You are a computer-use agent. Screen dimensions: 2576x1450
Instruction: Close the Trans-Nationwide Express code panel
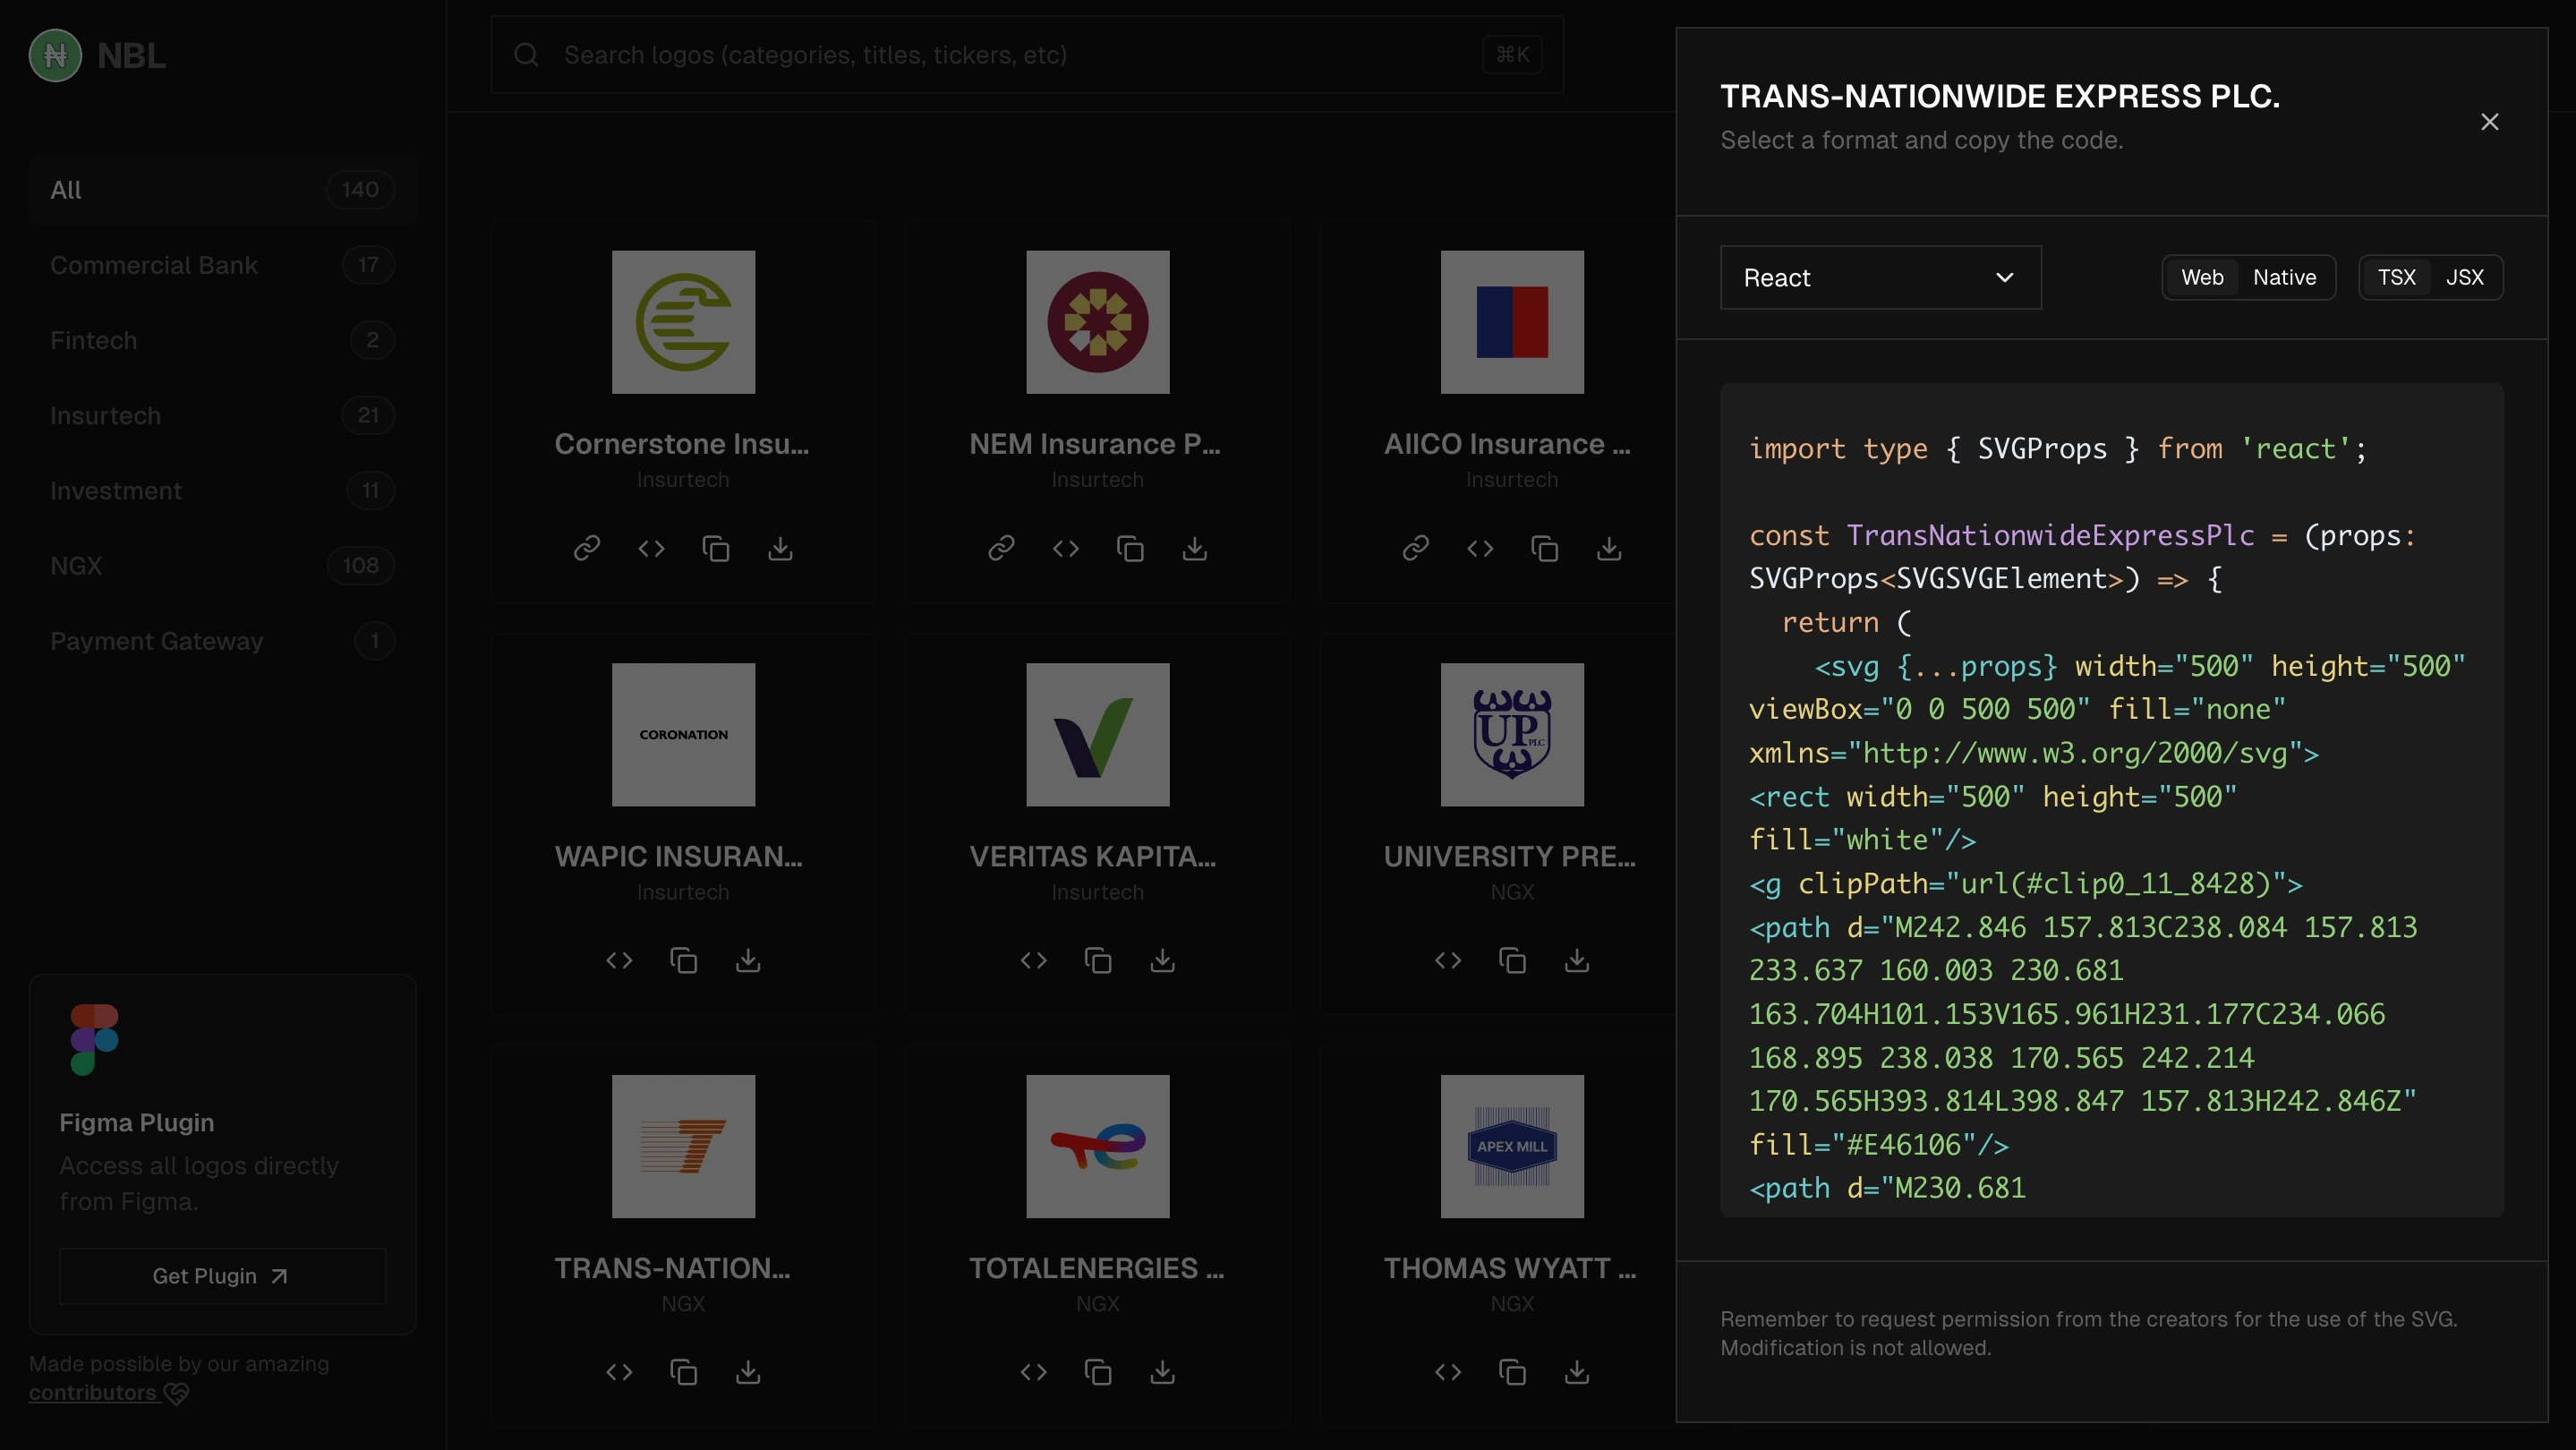[2489, 122]
